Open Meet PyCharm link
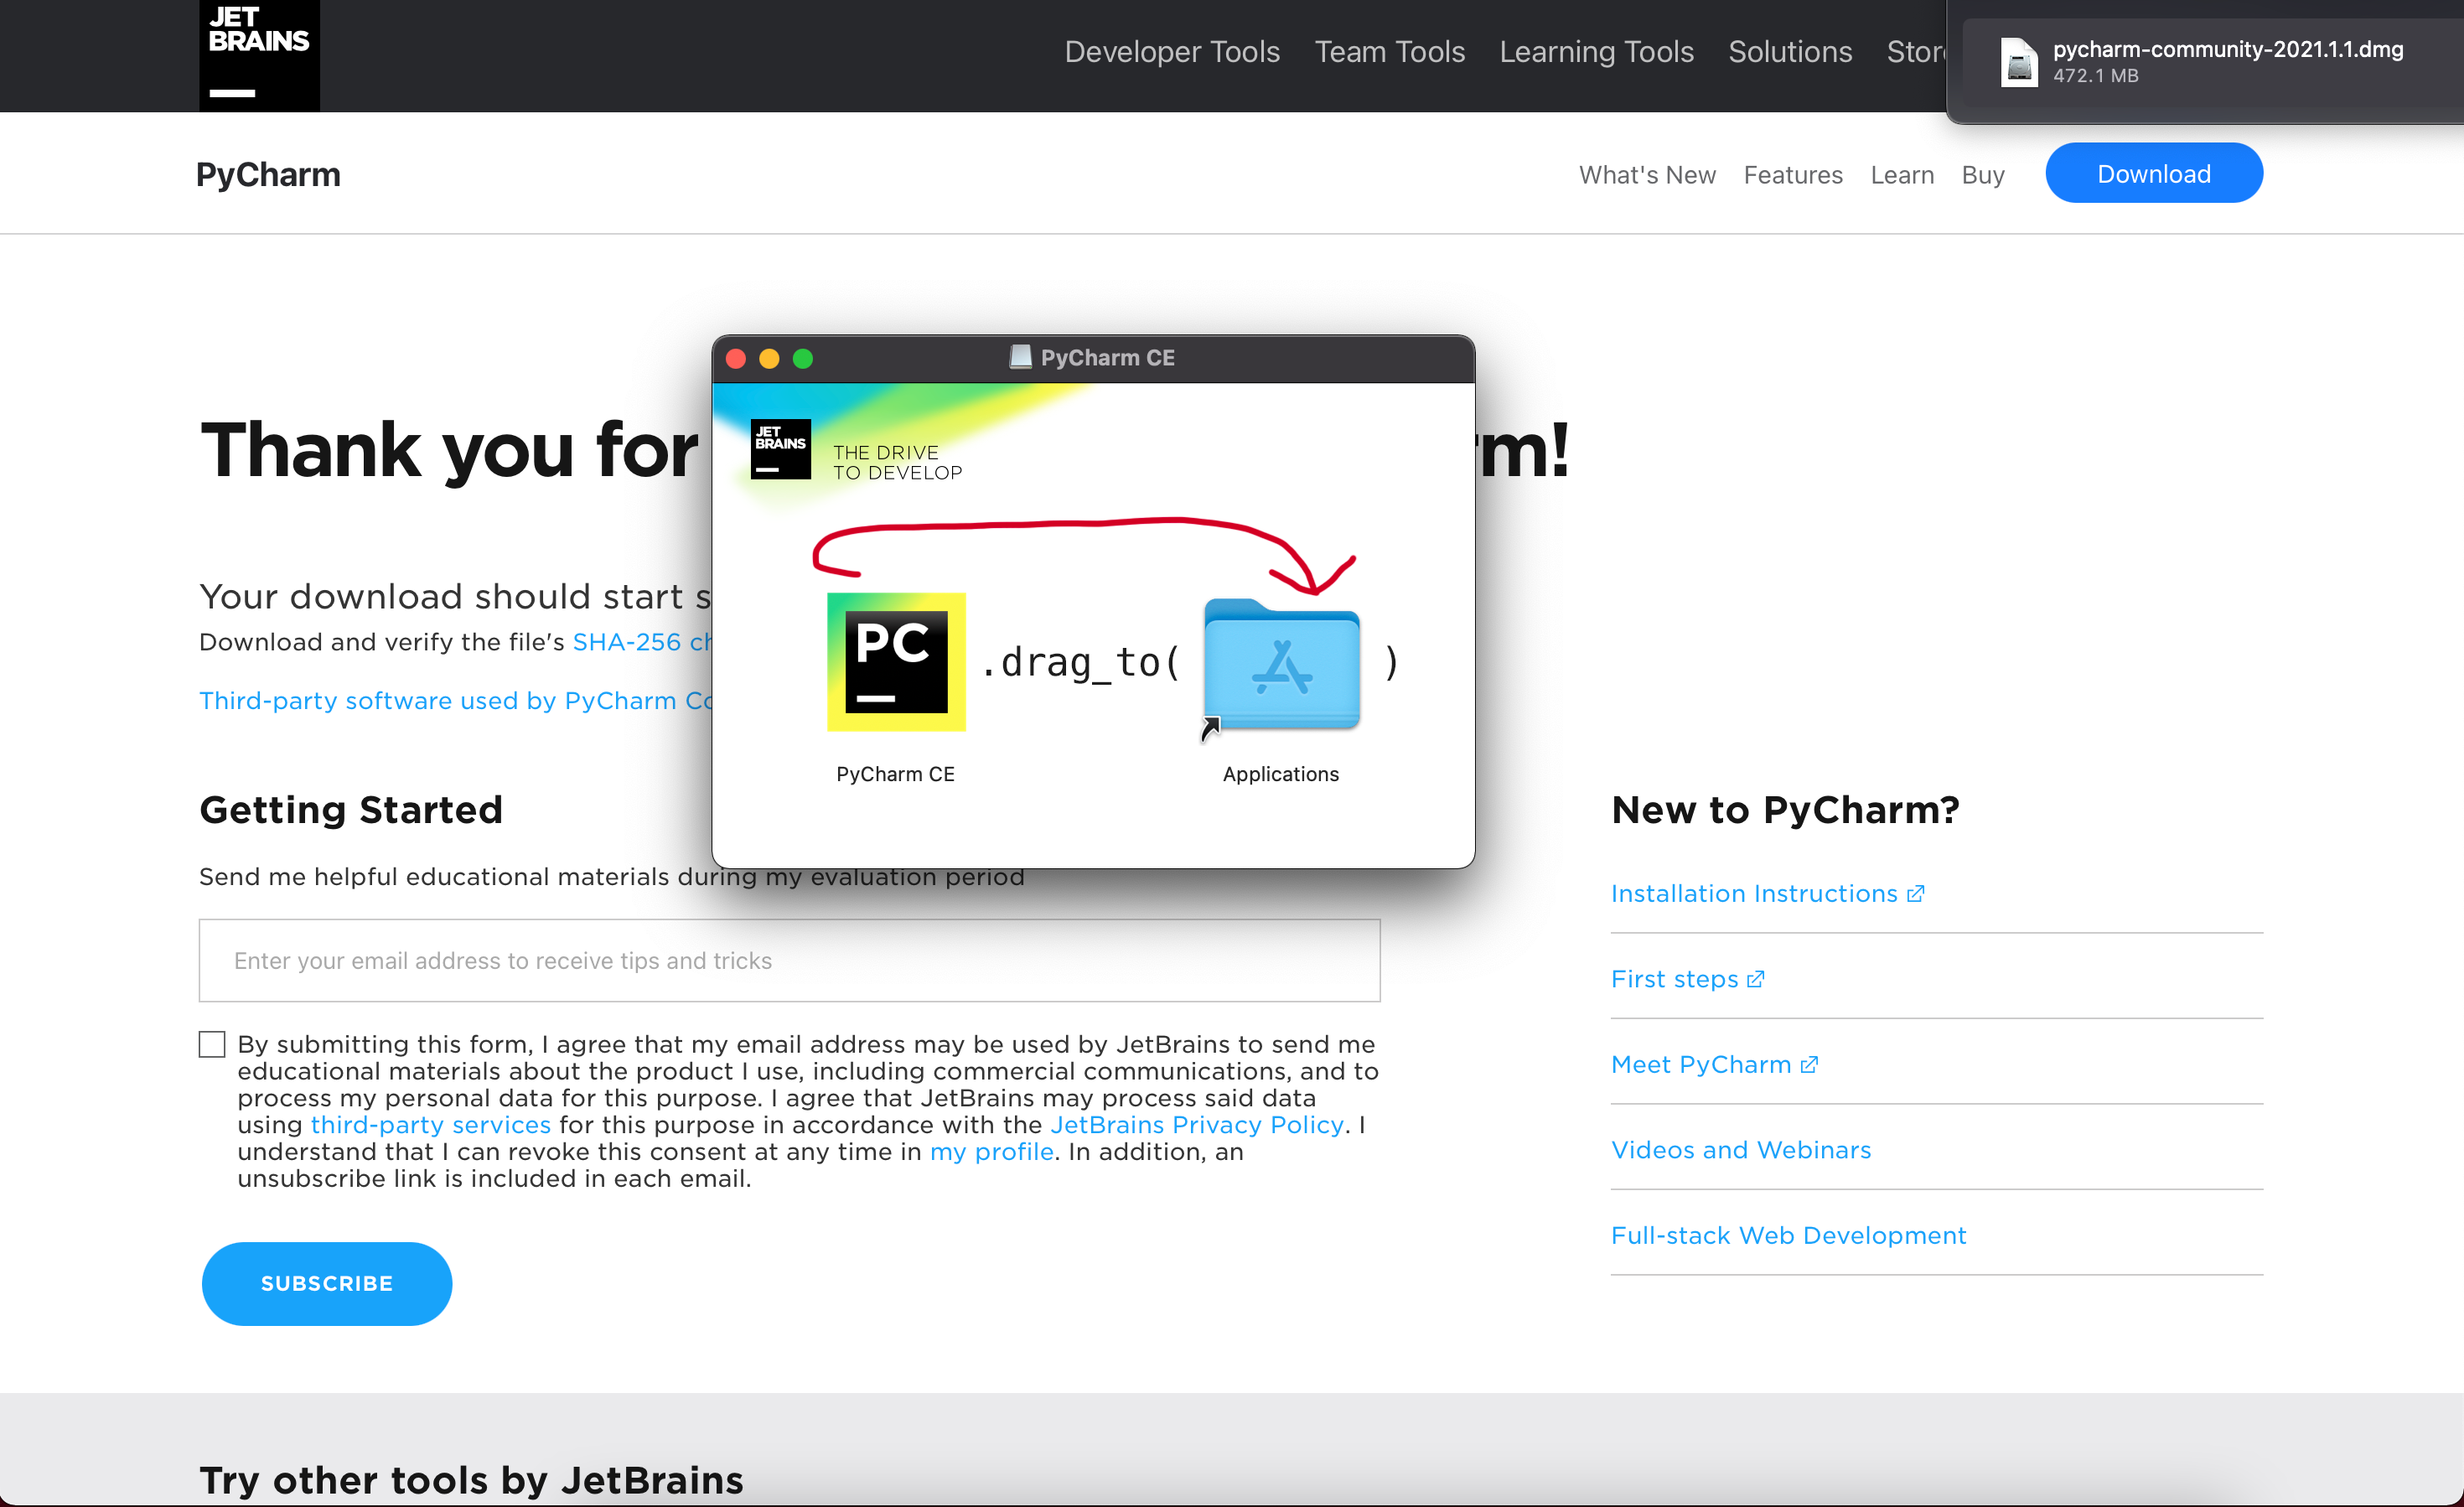 (x=1714, y=1064)
